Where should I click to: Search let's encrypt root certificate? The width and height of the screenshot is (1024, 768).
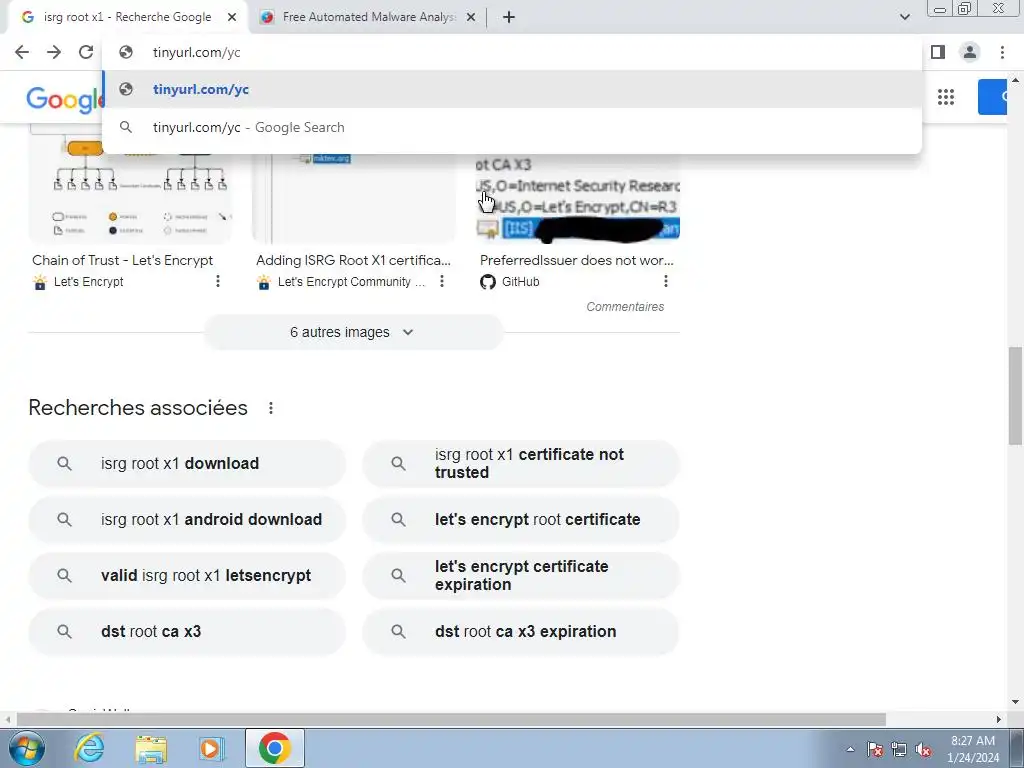coord(520,520)
